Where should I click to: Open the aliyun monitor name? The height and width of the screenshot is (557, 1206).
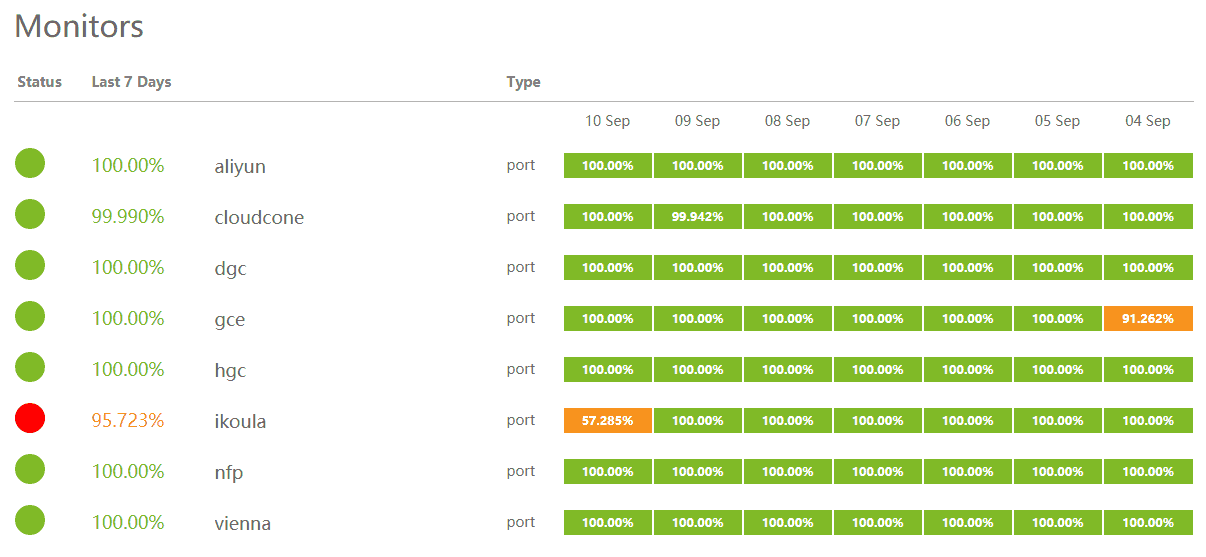(240, 166)
